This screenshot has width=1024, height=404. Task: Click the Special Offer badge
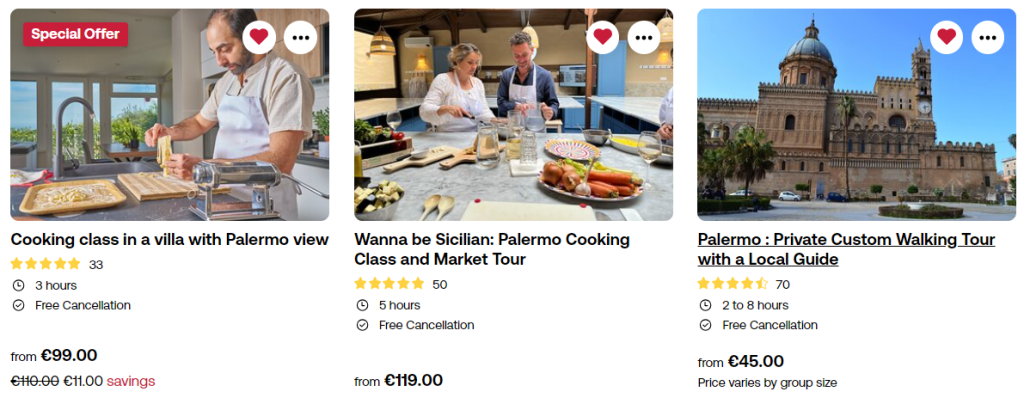pos(75,34)
